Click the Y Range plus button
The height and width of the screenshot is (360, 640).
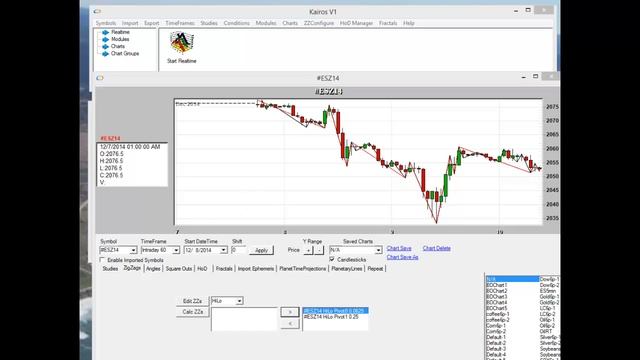[x=309, y=250]
